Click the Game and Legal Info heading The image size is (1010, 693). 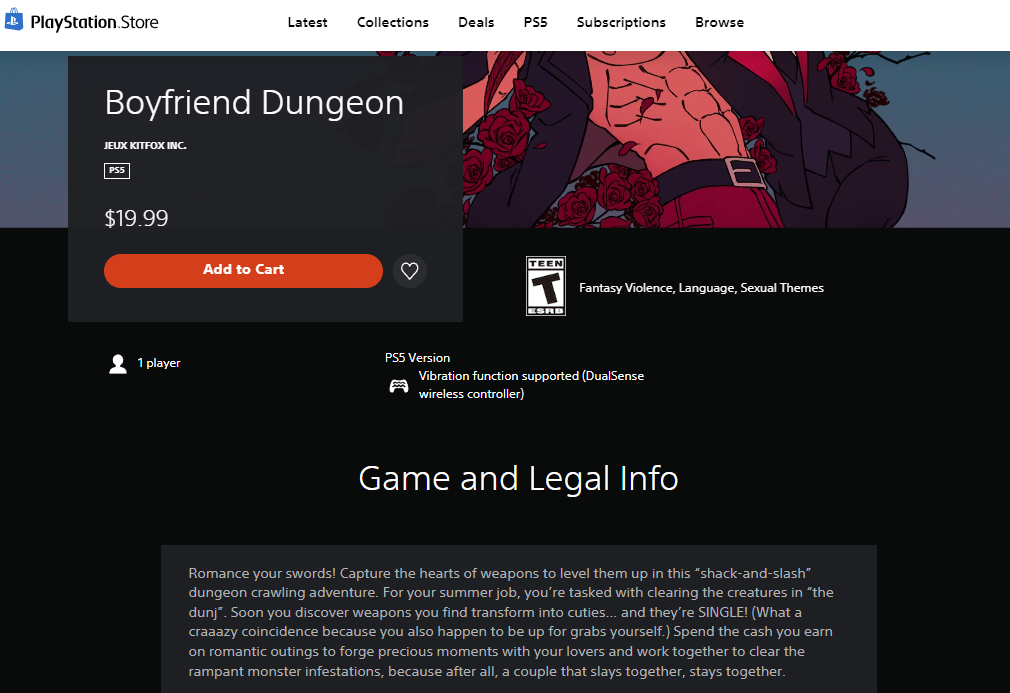(519, 479)
